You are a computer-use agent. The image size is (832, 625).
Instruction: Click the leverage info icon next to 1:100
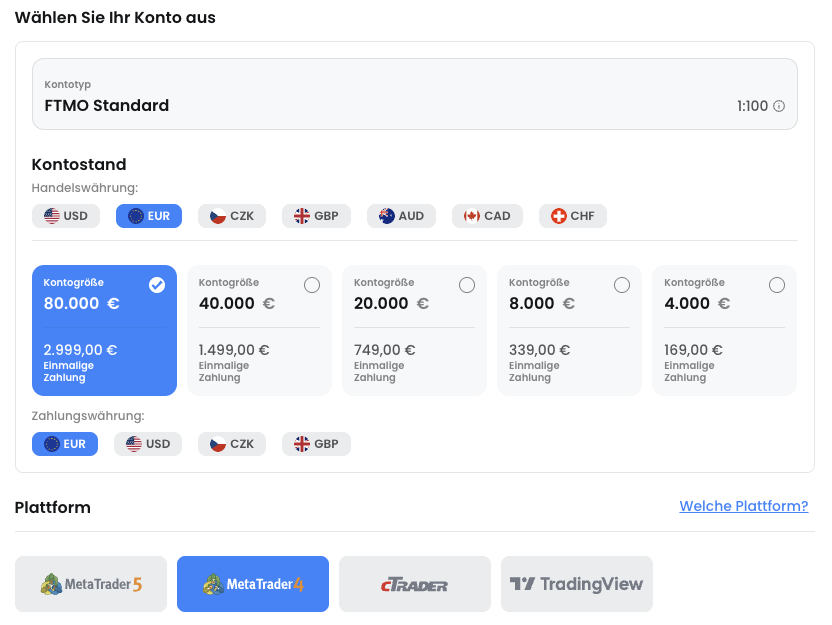pos(778,106)
